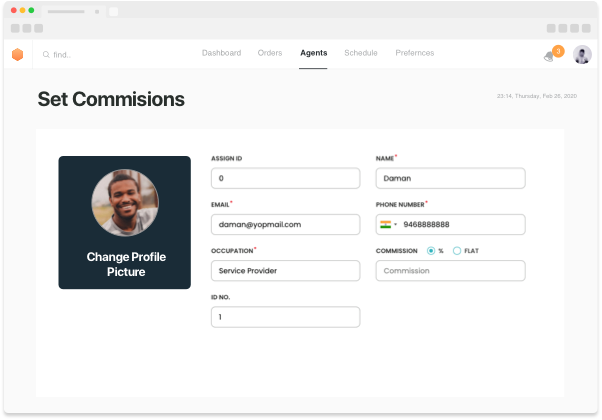The height and width of the screenshot is (420, 602).
Task: Select the percent commission radio button
Action: click(x=431, y=250)
